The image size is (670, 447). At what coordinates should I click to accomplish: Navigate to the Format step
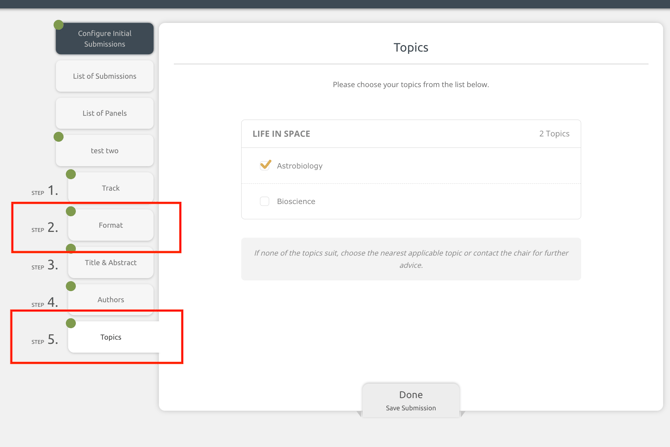111,226
